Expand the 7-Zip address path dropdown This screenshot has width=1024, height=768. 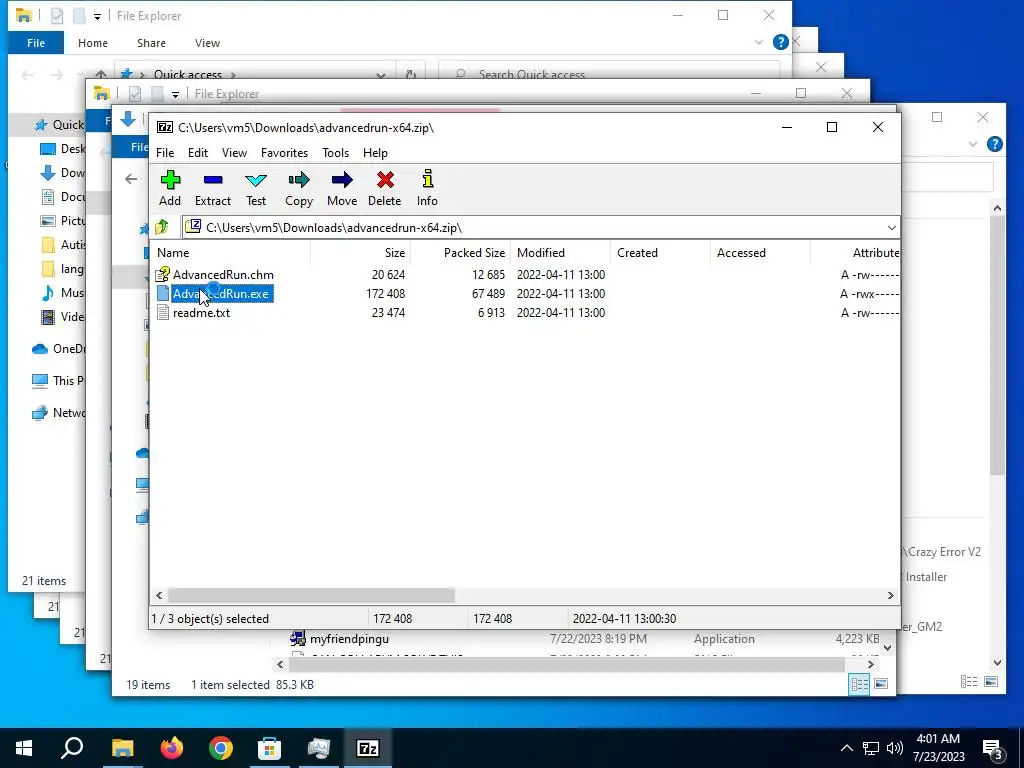pyautogui.click(x=891, y=227)
